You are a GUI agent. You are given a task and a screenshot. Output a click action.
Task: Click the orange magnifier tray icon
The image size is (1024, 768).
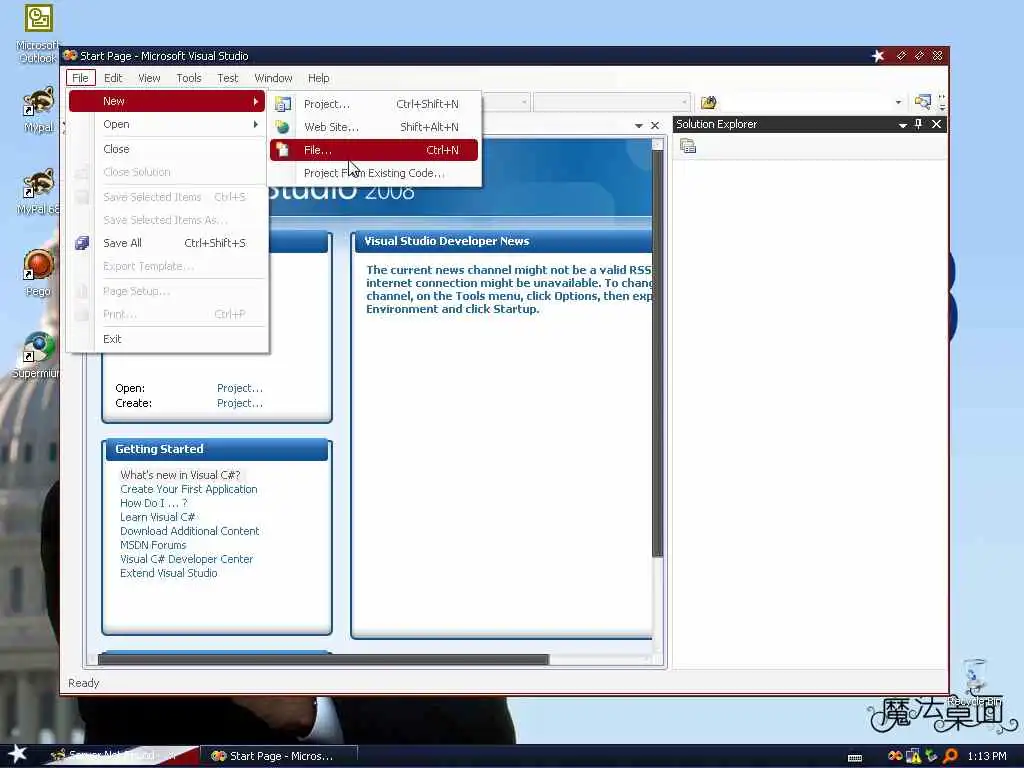[x=950, y=756]
